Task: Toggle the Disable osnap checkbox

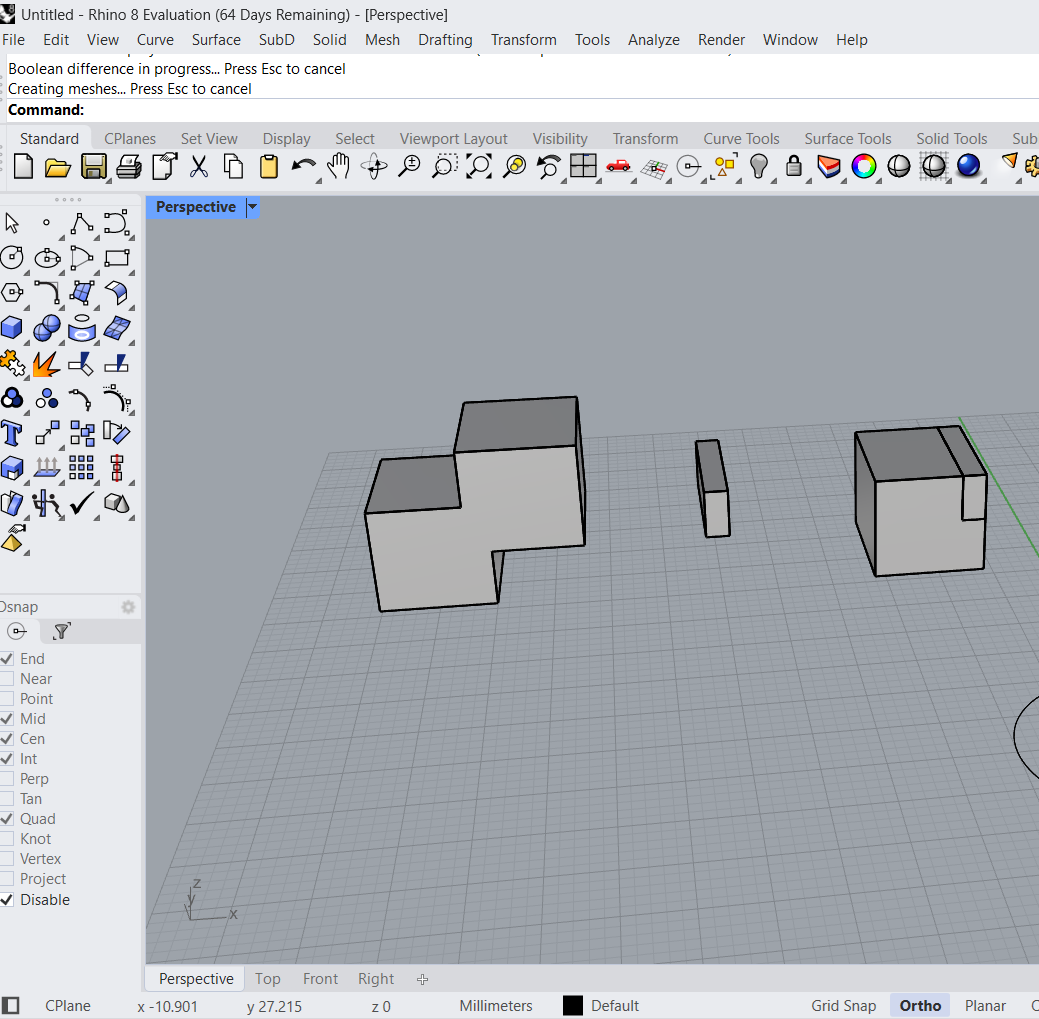Action: pyautogui.click(x=8, y=900)
